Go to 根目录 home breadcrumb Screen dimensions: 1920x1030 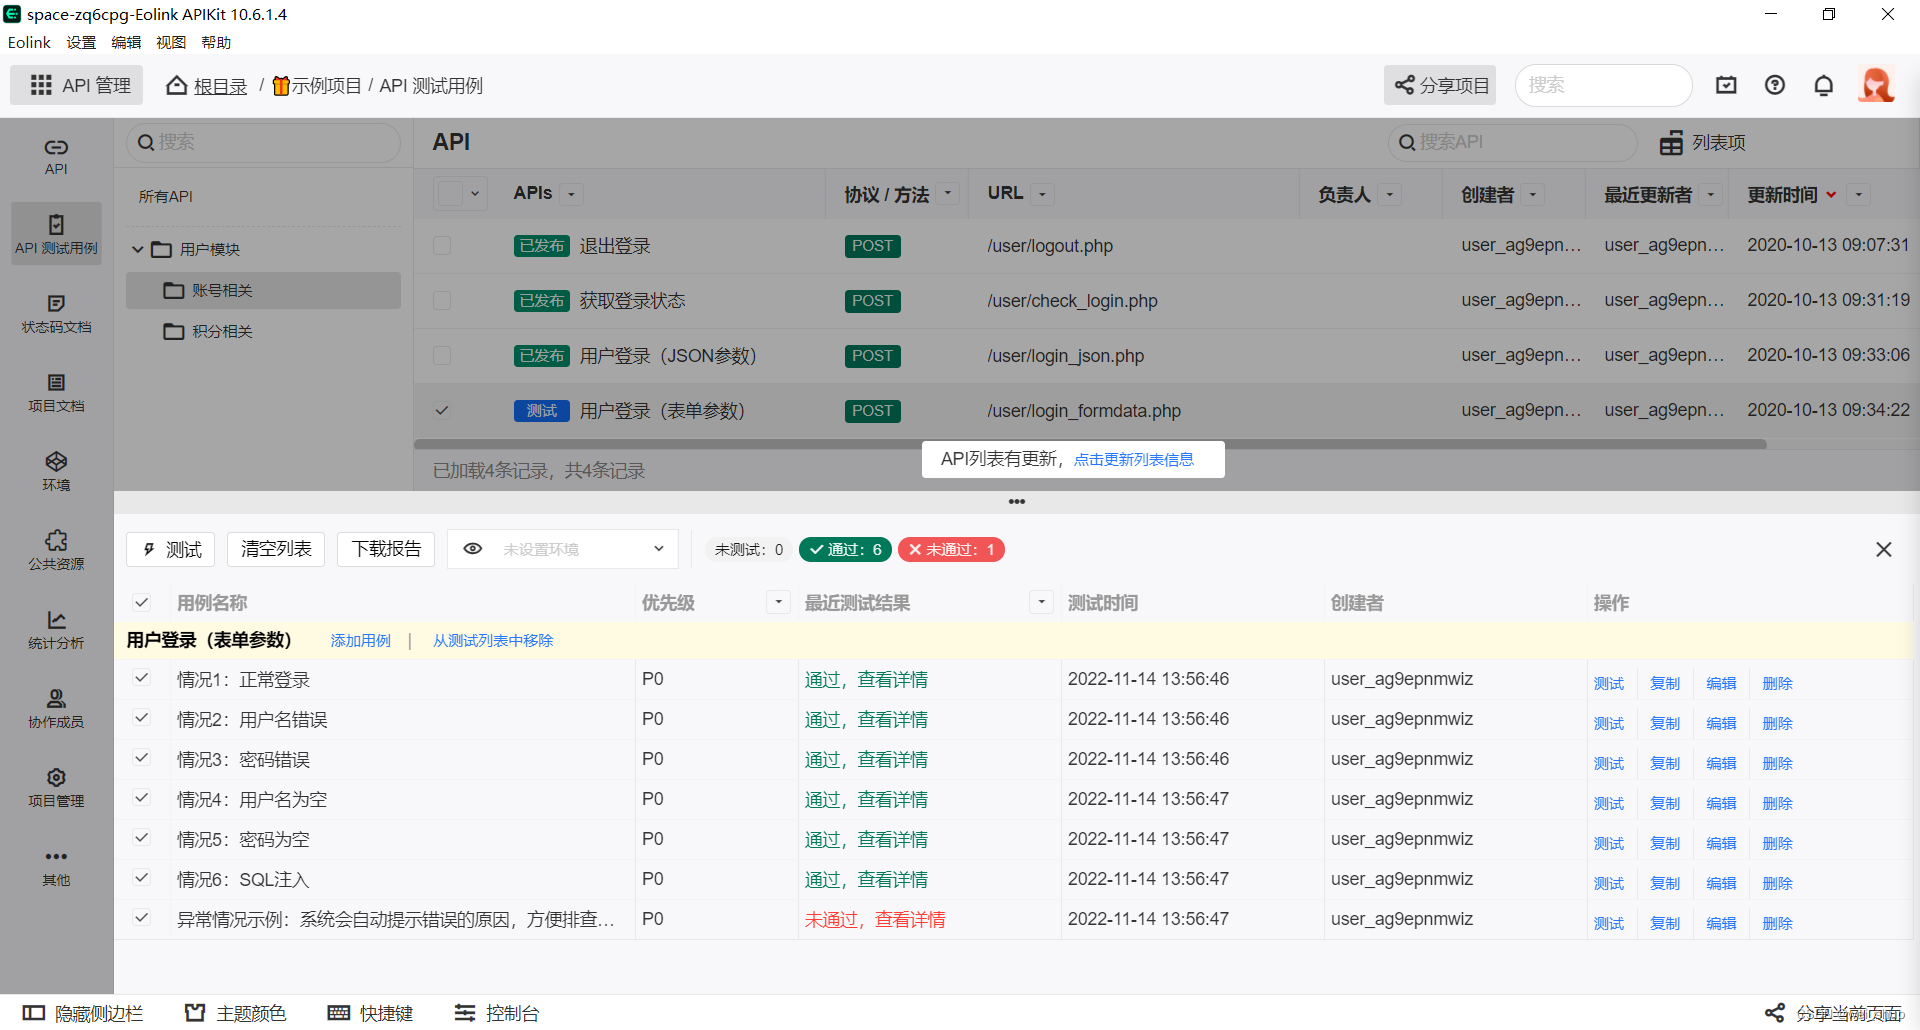pos(207,86)
